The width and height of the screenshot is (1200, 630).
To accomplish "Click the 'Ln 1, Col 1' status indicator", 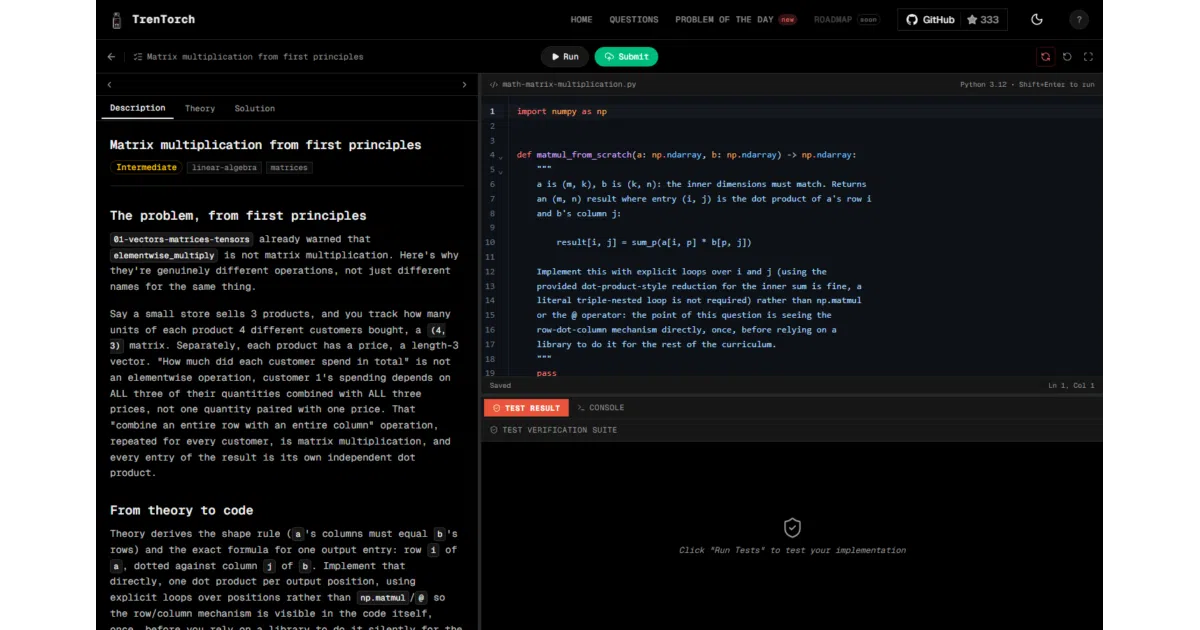I will click(1071, 386).
